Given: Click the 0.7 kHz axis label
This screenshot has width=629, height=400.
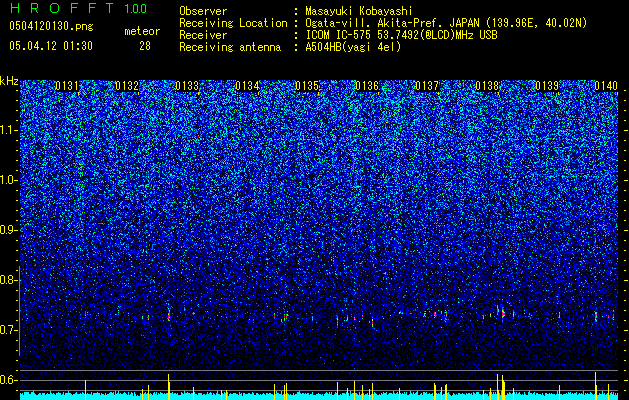Looking at the screenshot, I should coord(9,330).
